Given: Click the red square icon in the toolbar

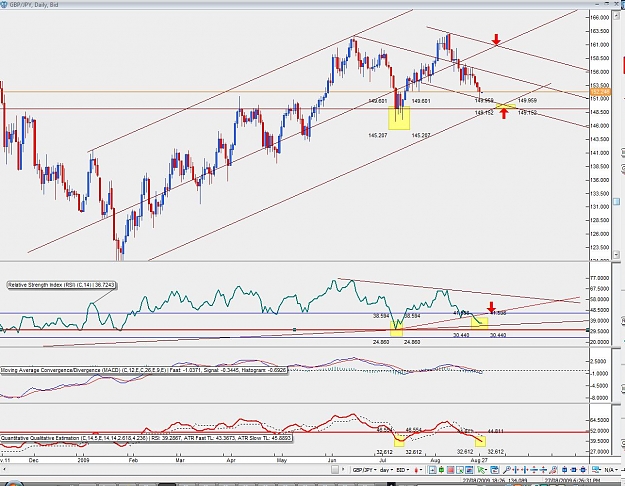Looking at the screenshot, I should click(x=450, y=470).
